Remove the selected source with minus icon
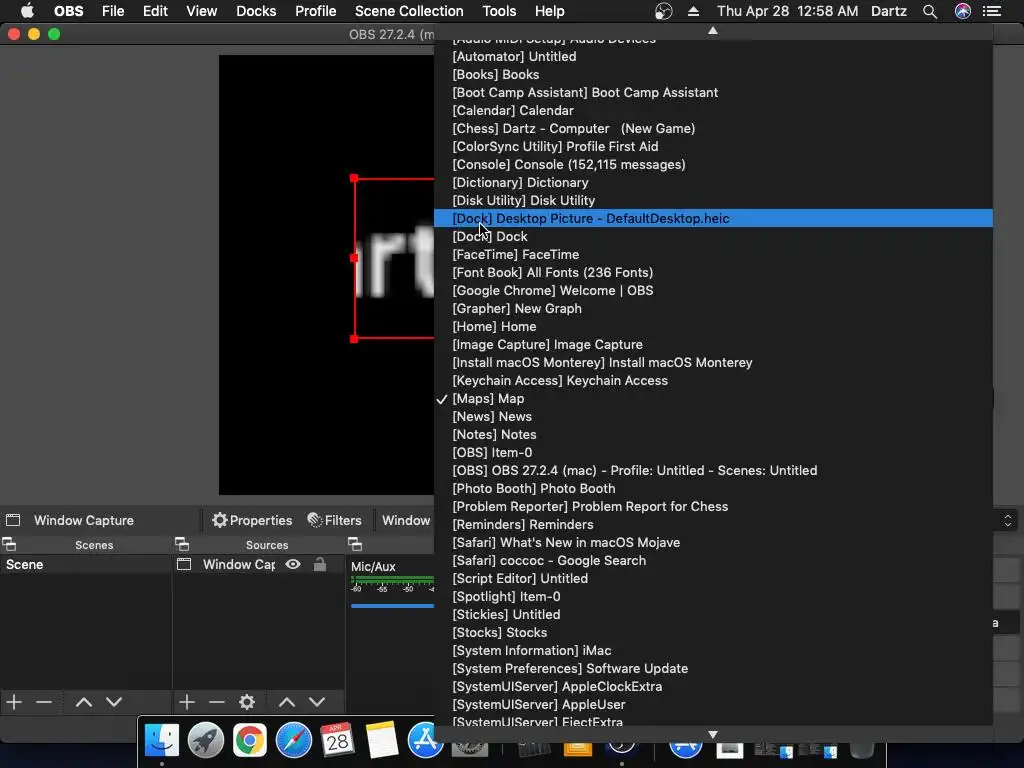This screenshot has height=768, width=1024. [216, 702]
